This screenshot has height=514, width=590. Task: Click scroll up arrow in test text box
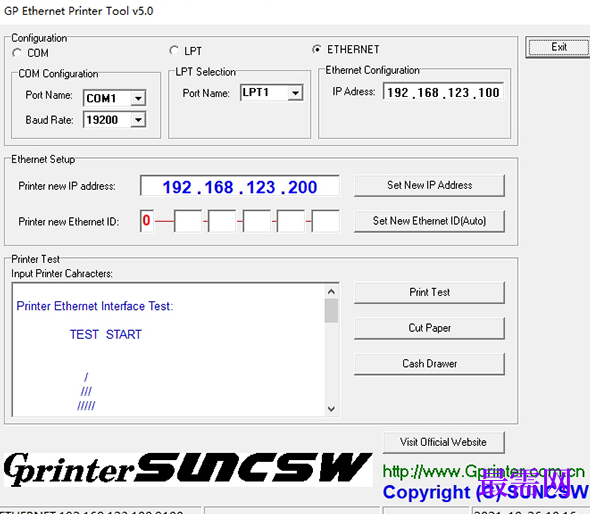tap(331, 292)
